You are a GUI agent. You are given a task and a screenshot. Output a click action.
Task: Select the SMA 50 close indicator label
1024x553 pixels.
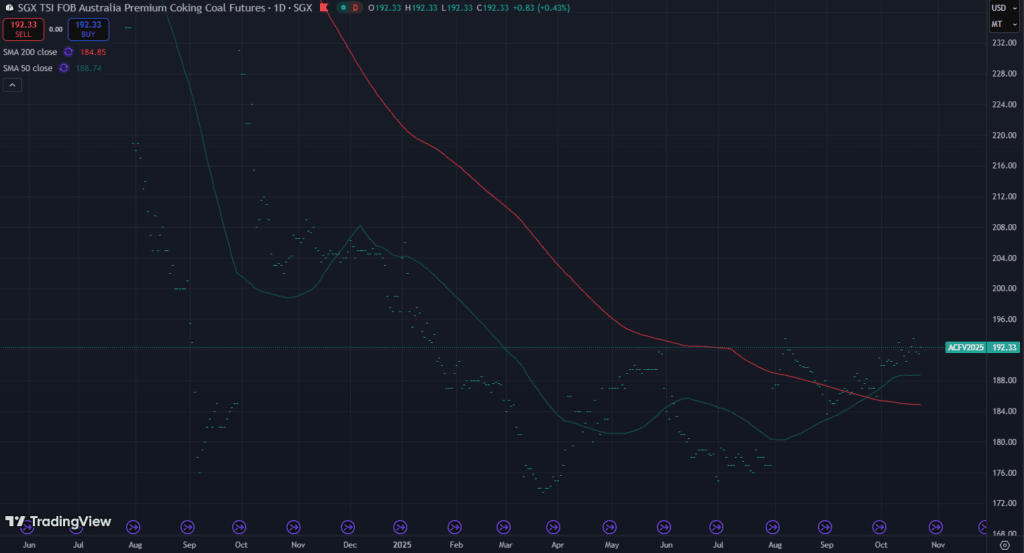pyautogui.click(x=27, y=68)
